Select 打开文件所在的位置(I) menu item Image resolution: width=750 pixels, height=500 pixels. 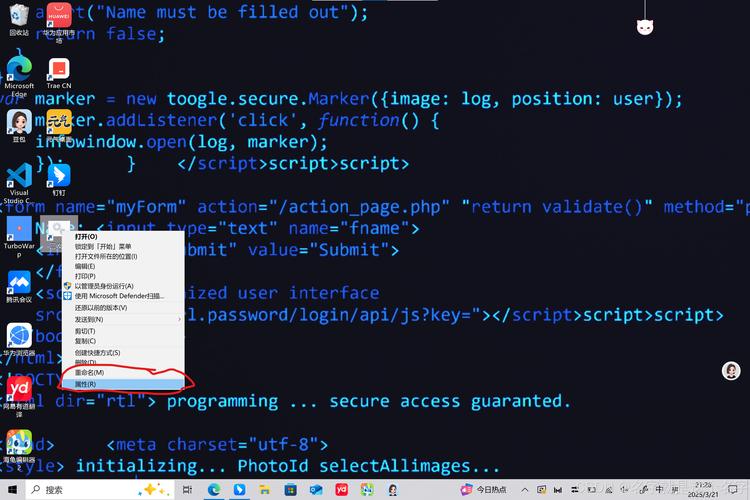[105, 256]
